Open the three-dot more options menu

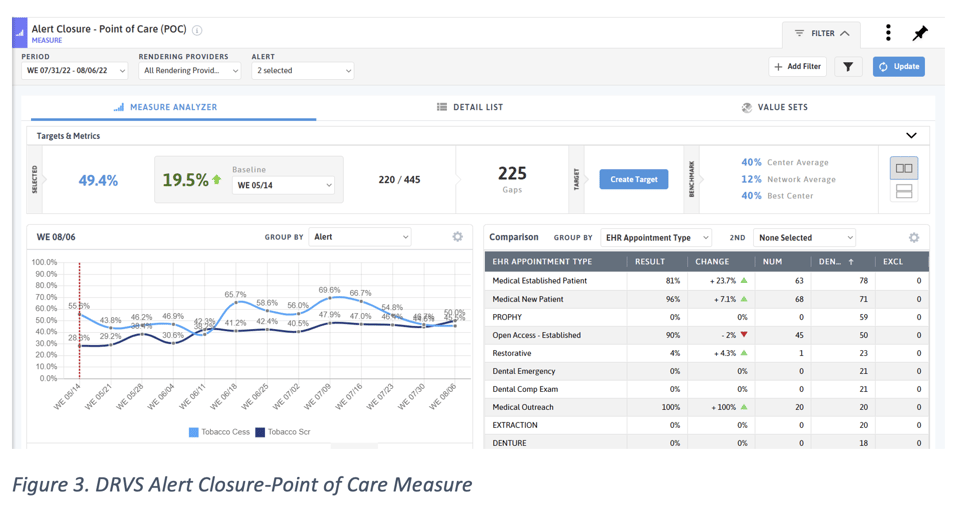point(888,33)
